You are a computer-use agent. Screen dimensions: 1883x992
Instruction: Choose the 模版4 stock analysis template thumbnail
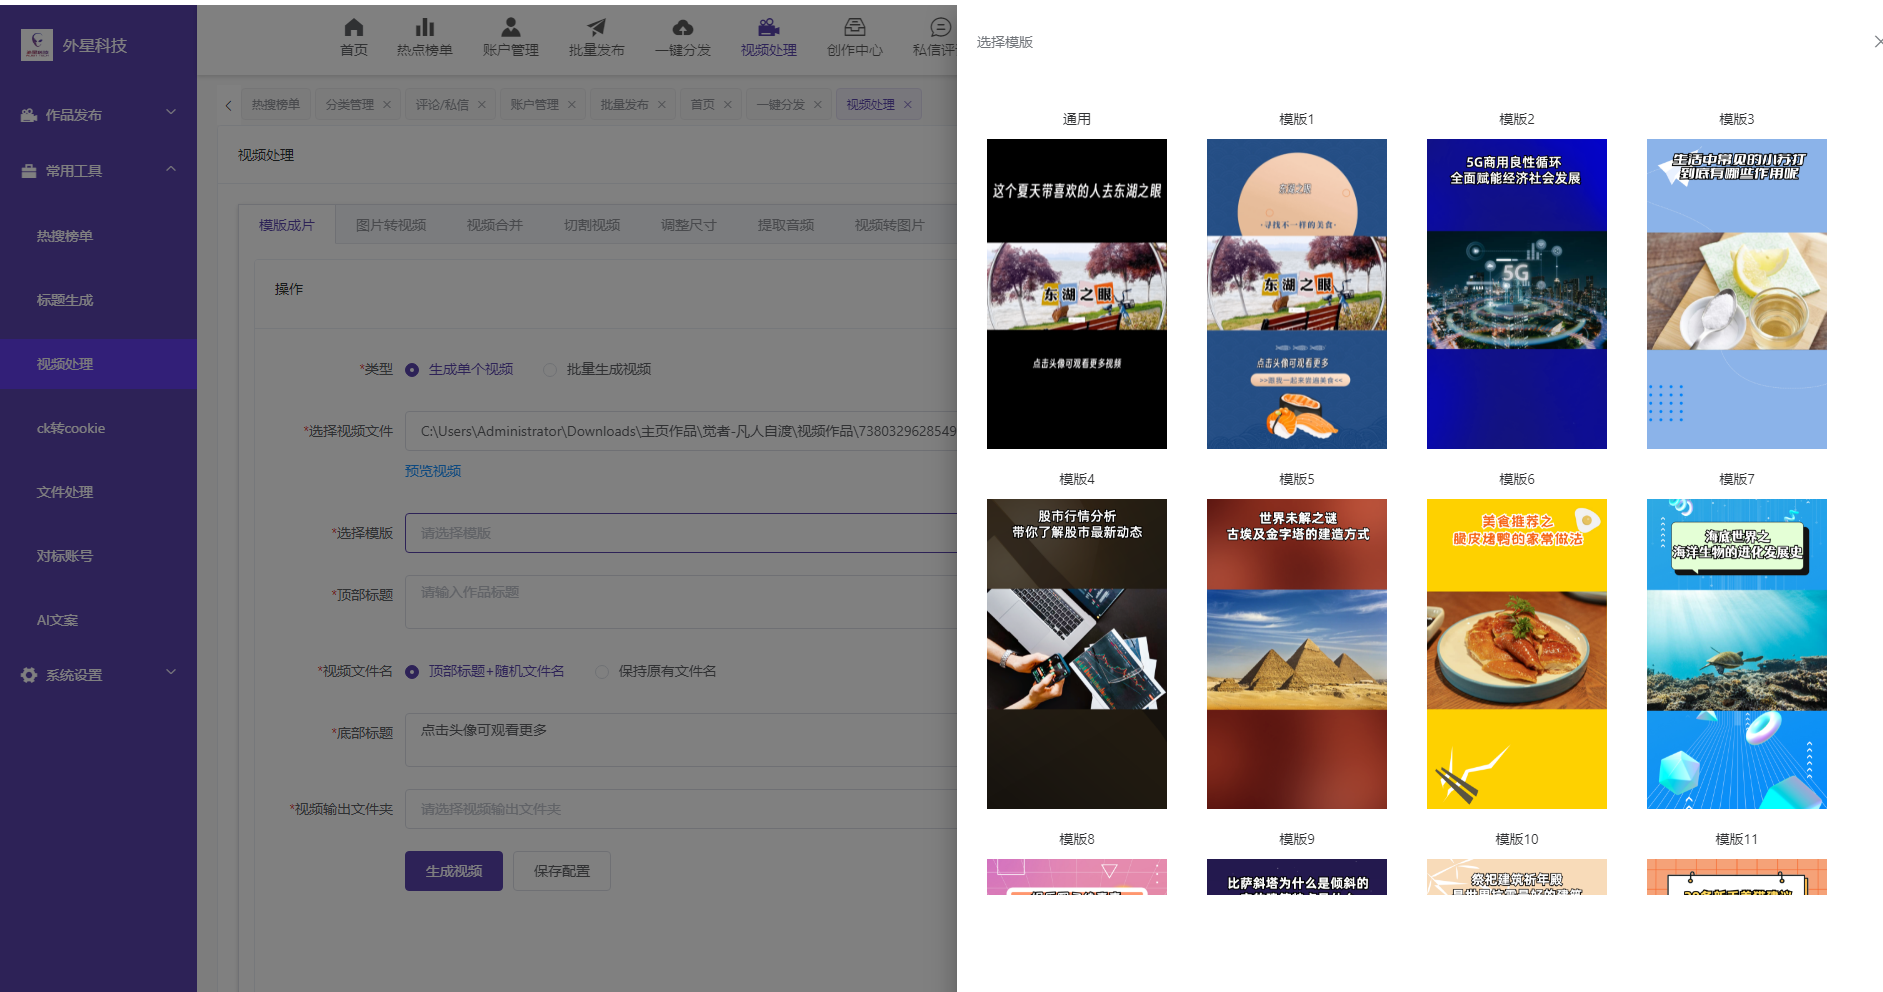pyautogui.click(x=1077, y=654)
